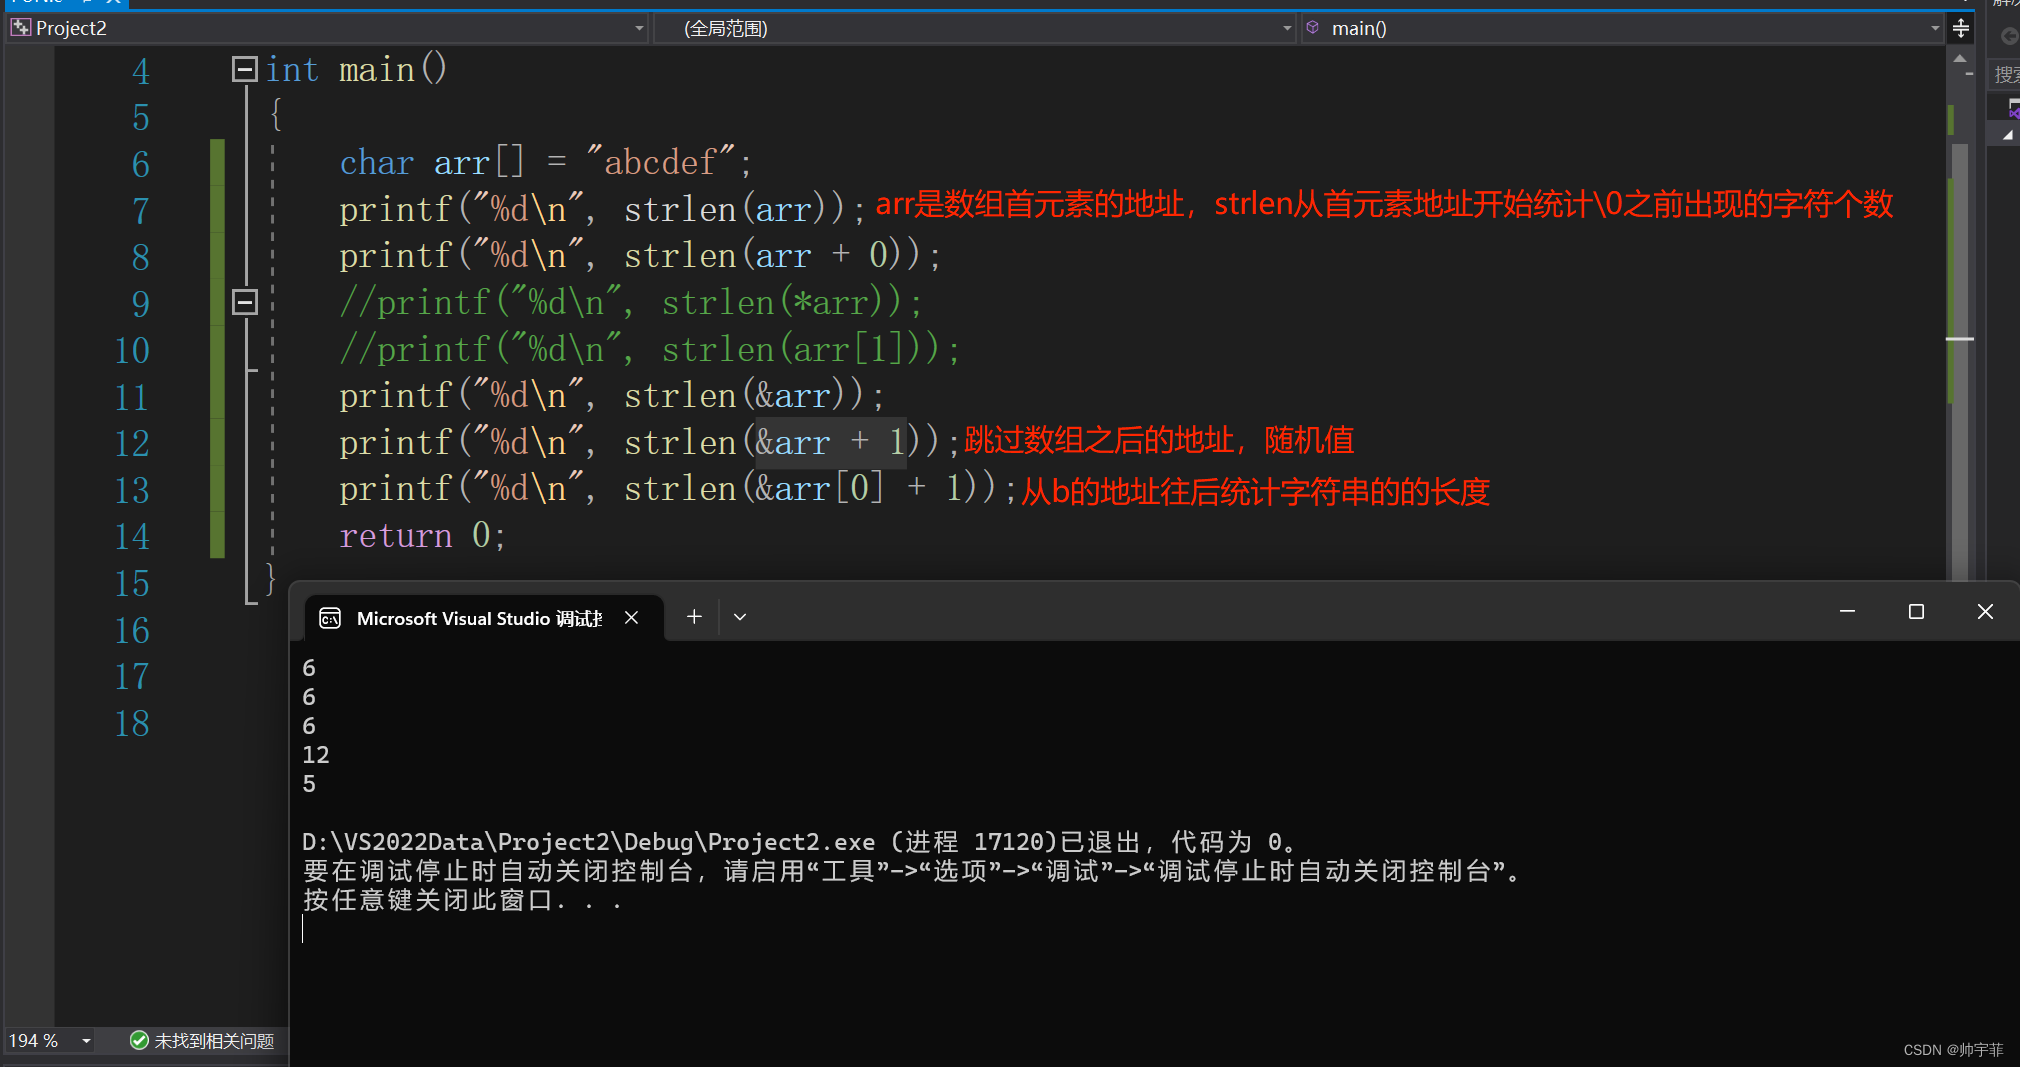Click line number 18 in the gutter
This screenshot has height=1067, width=2020.
tap(132, 723)
